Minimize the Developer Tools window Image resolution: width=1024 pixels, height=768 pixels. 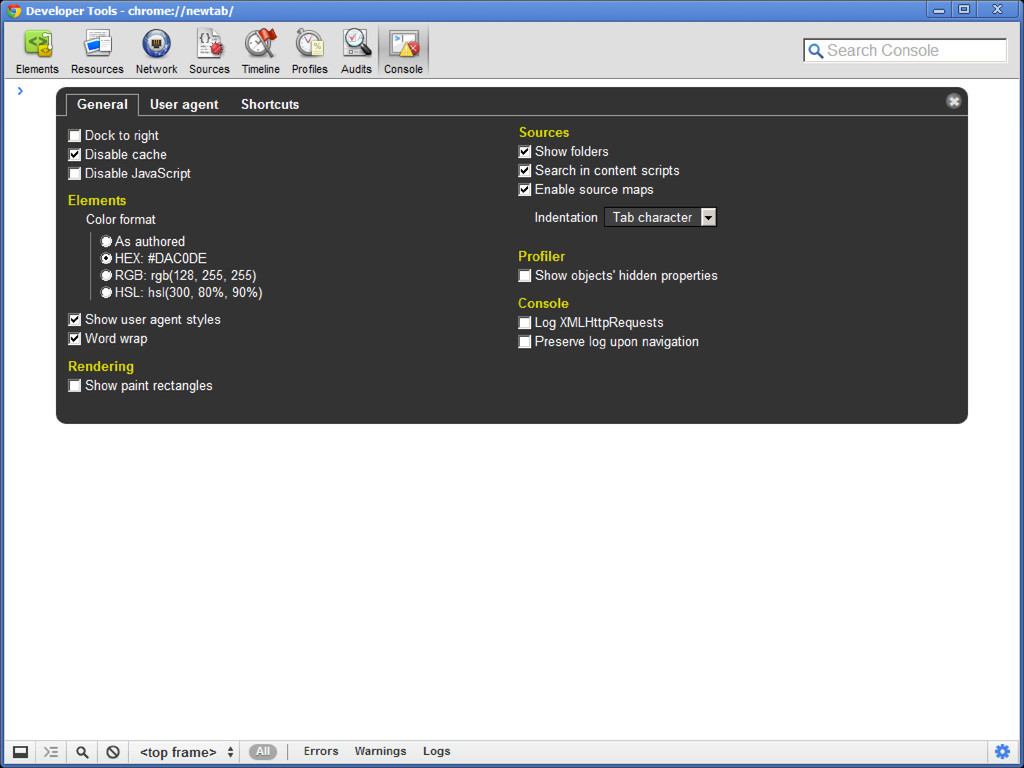(x=938, y=10)
